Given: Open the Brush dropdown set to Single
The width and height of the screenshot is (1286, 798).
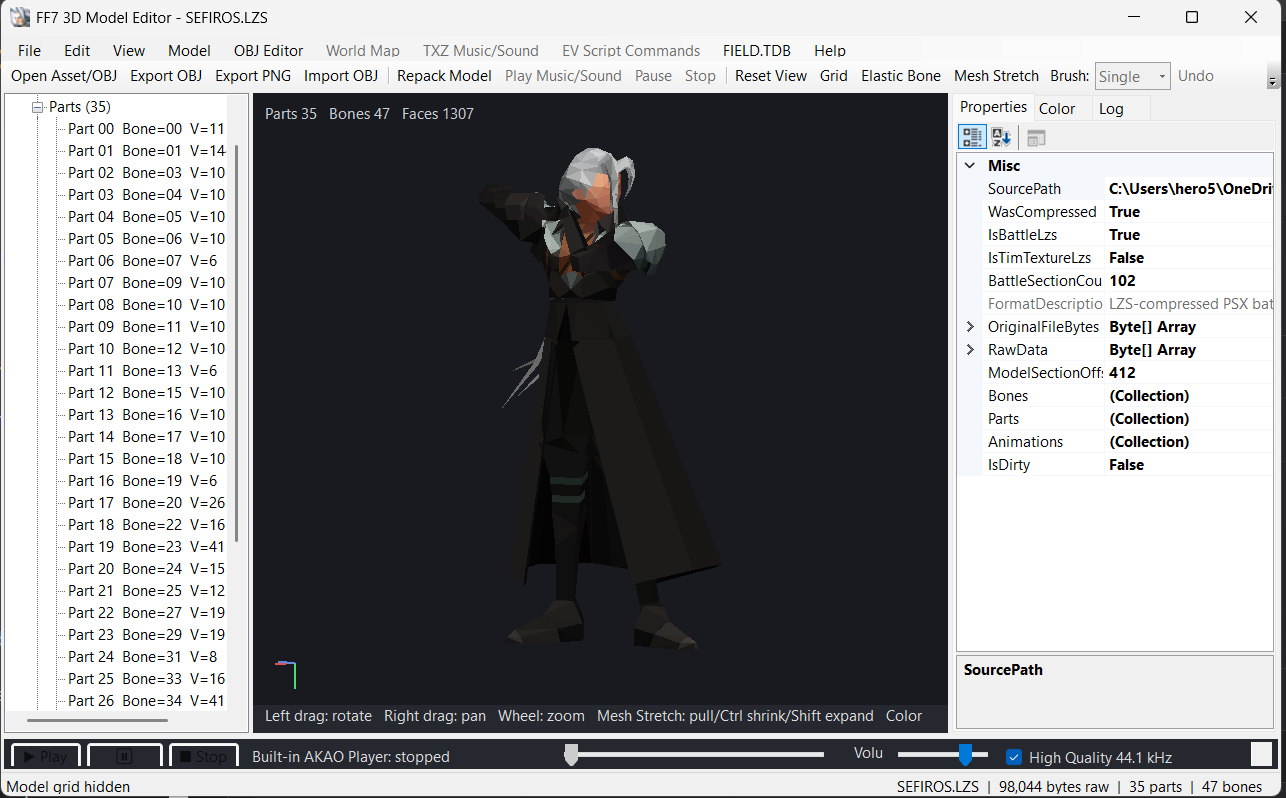Looking at the screenshot, I should tap(1132, 76).
